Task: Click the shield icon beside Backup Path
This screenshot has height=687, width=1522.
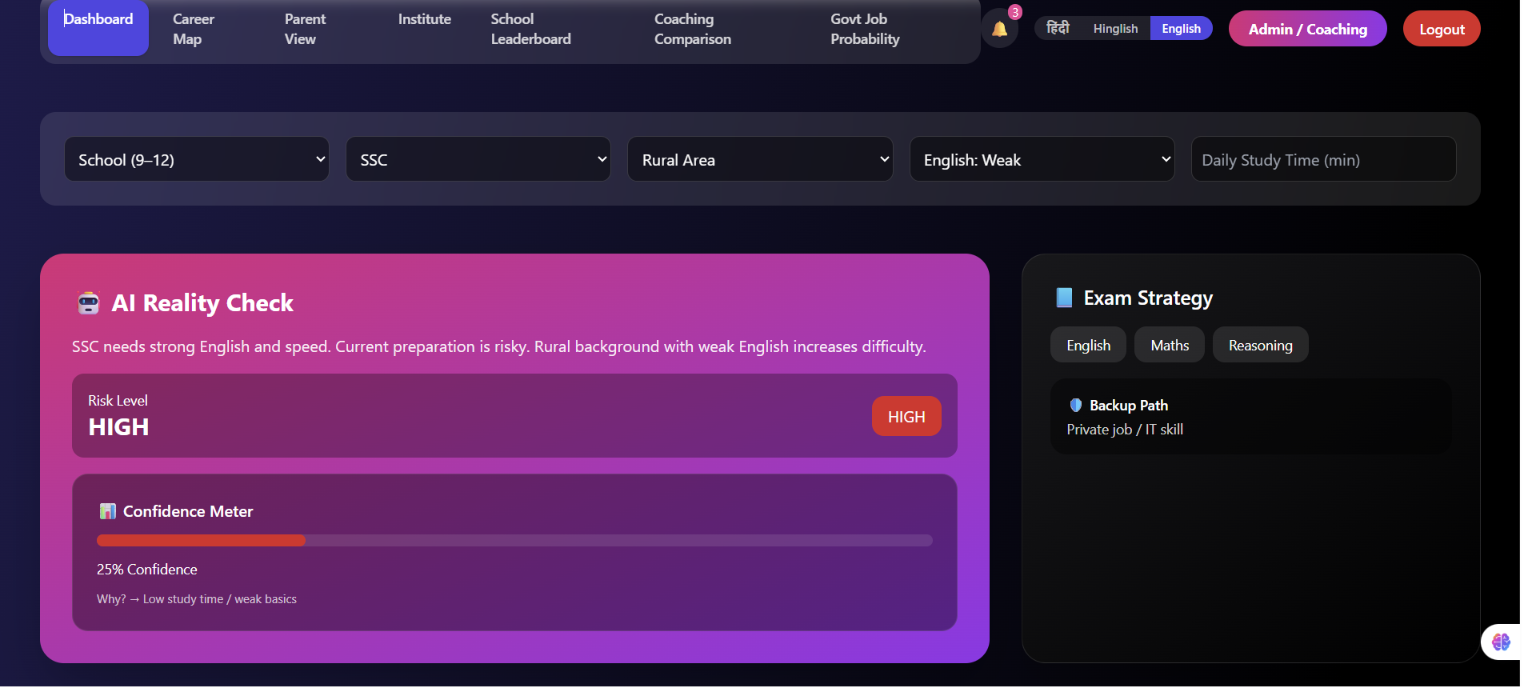Action: pos(1076,405)
